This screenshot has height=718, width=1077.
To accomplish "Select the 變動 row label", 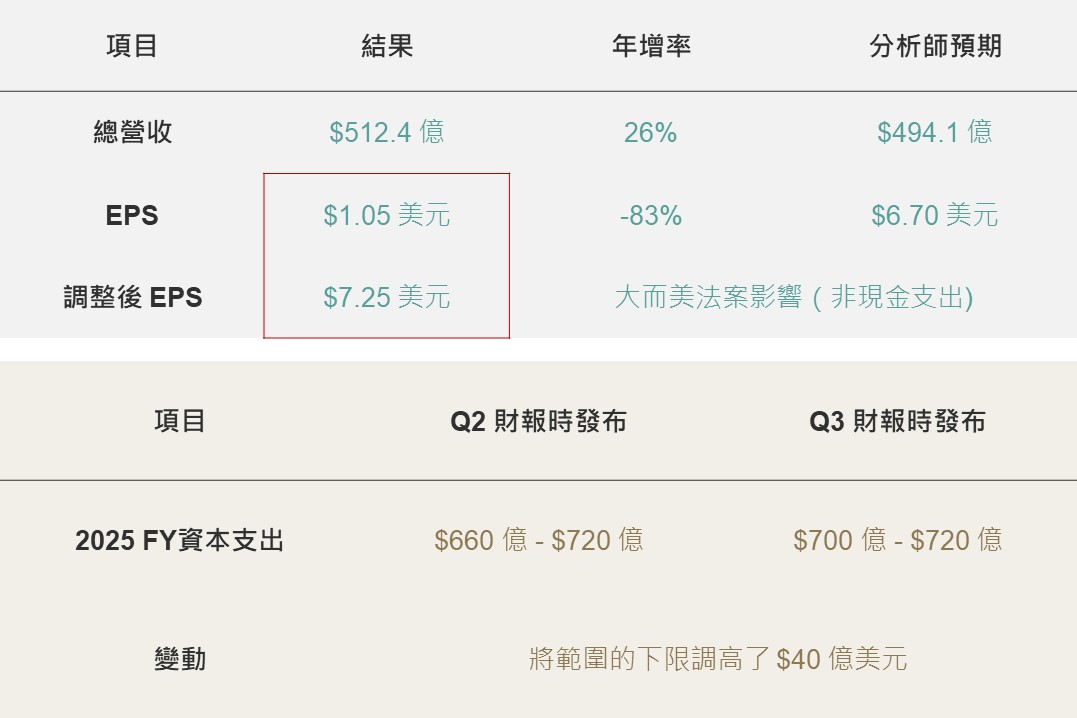I will point(180,659).
